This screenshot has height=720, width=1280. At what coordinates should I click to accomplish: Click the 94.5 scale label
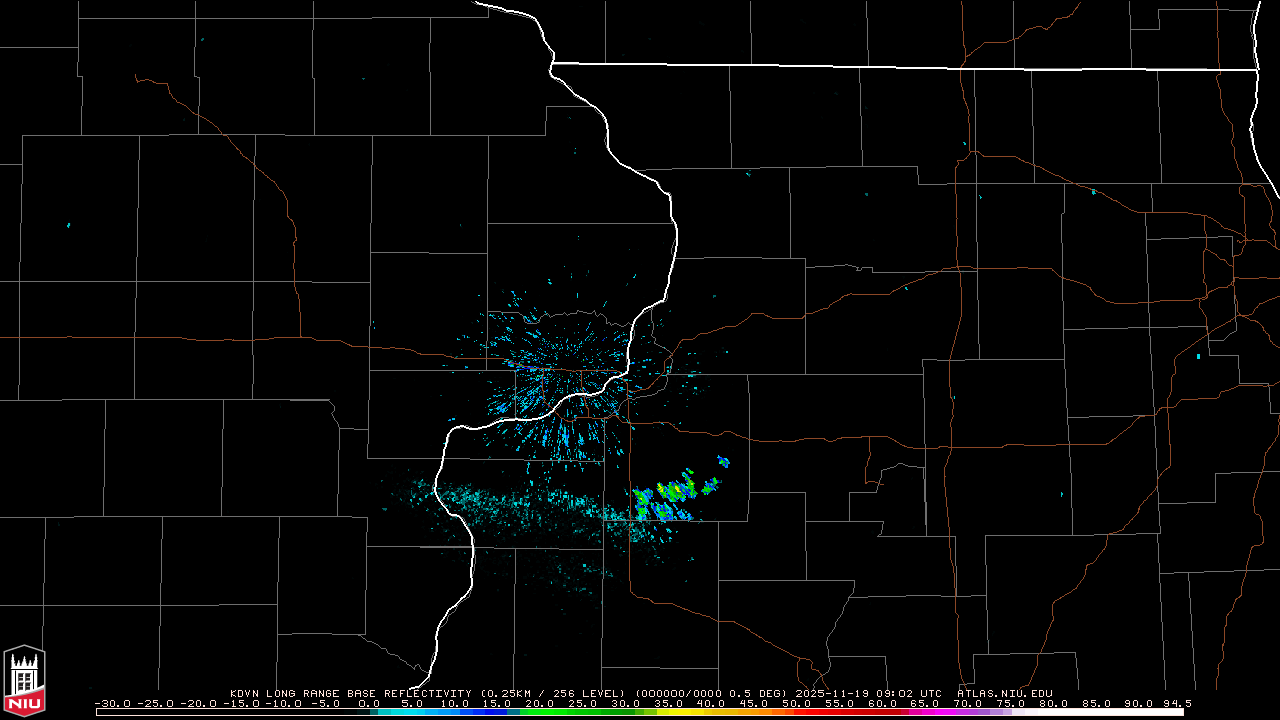(1177, 703)
